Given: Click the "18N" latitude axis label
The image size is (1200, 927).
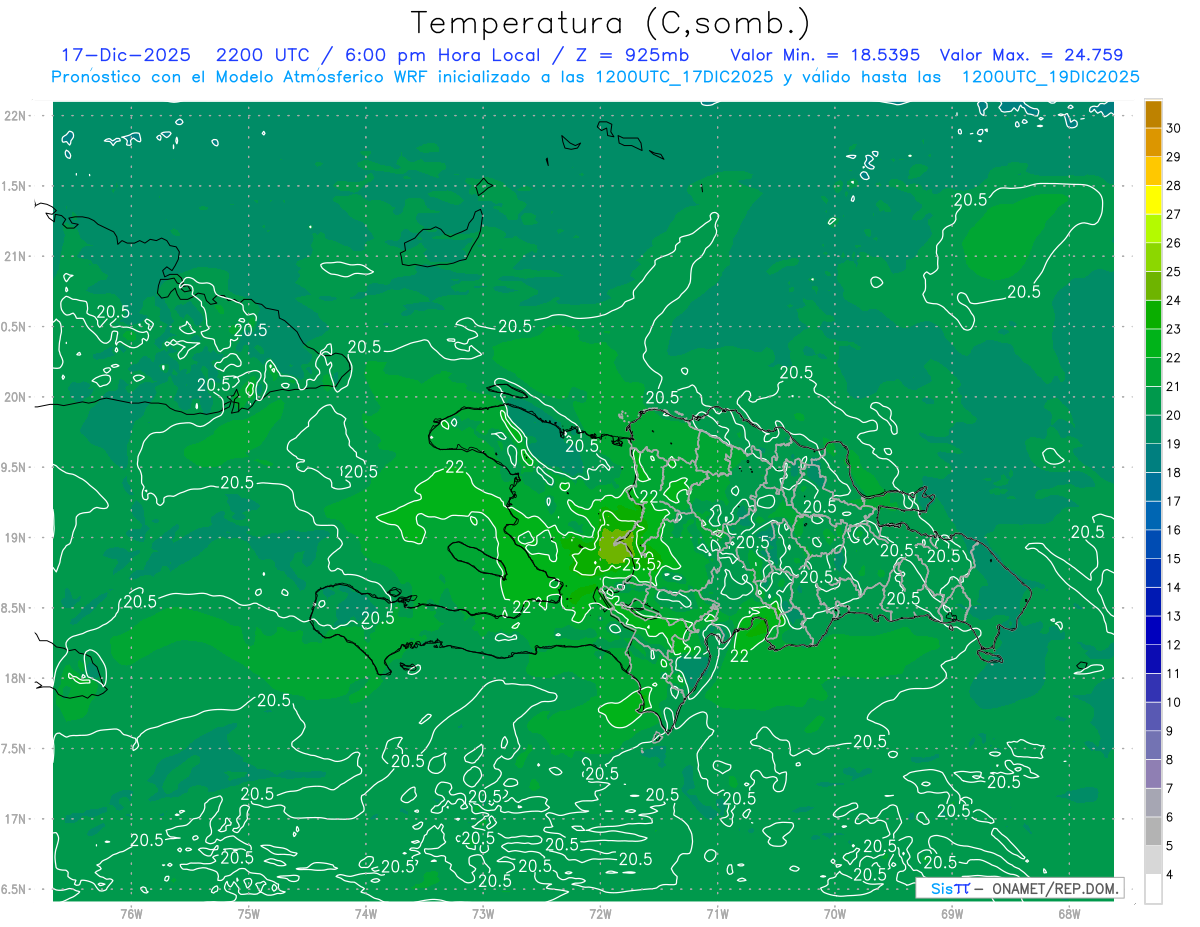Looking at the screenshot, I should click(17, 678).
